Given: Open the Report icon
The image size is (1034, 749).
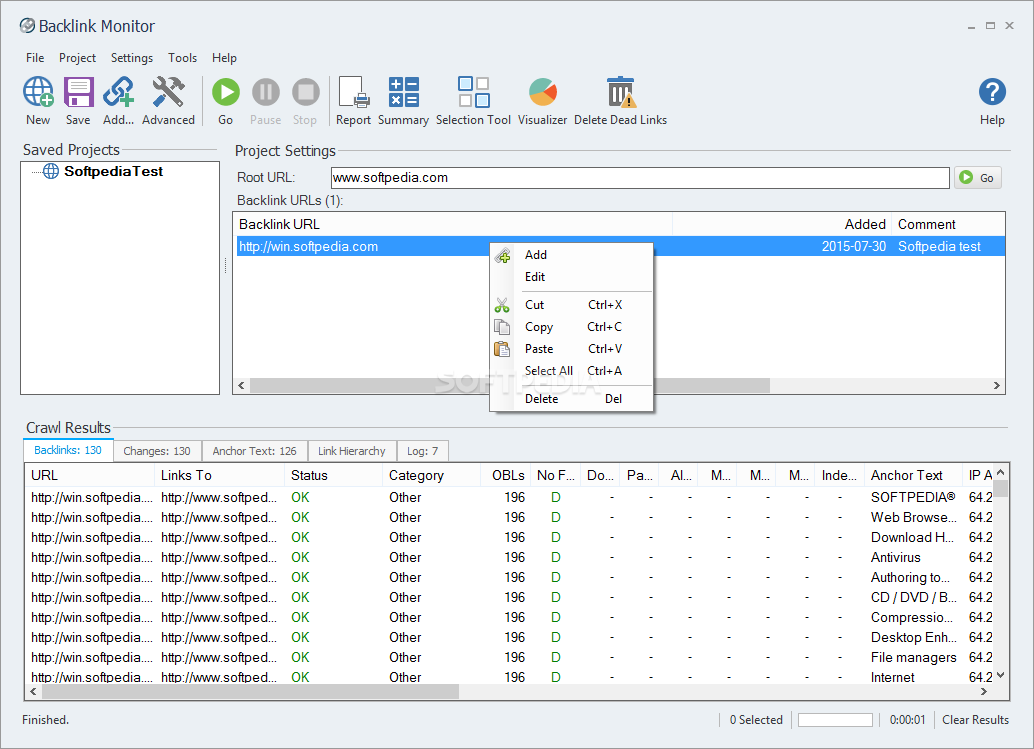Looking at the screenshot, I should pyautogui.click(x=353, y=92).
